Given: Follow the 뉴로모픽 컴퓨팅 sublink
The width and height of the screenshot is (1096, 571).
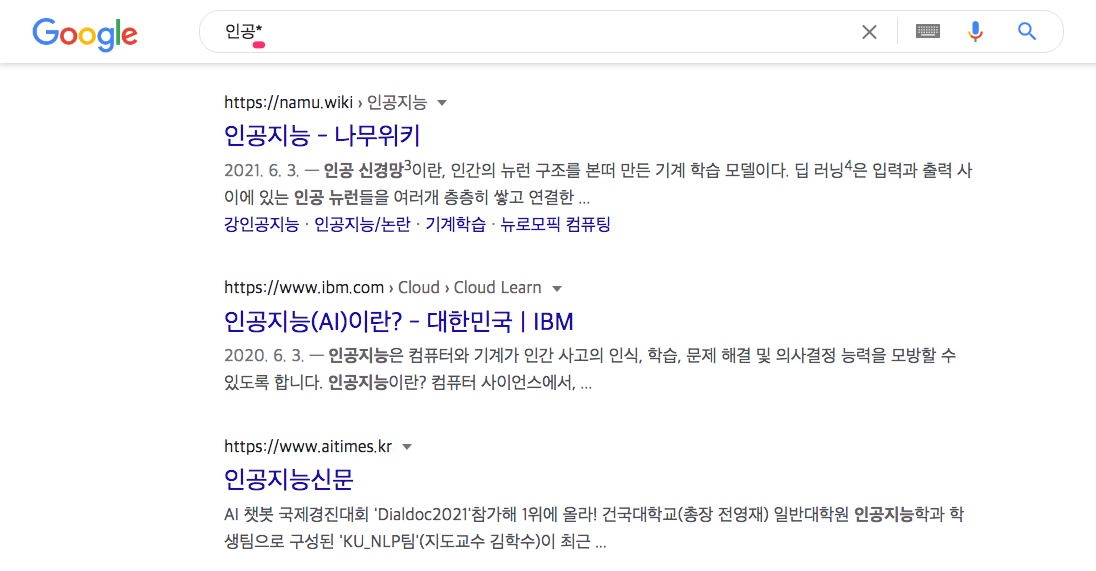Looking at the screenshot, I should tap(556, 224).
